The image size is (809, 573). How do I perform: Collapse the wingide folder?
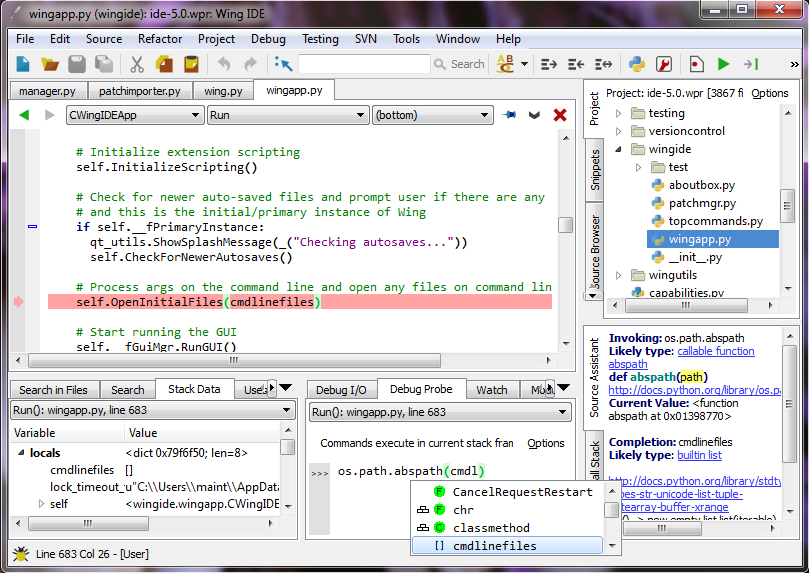(619, 150)
